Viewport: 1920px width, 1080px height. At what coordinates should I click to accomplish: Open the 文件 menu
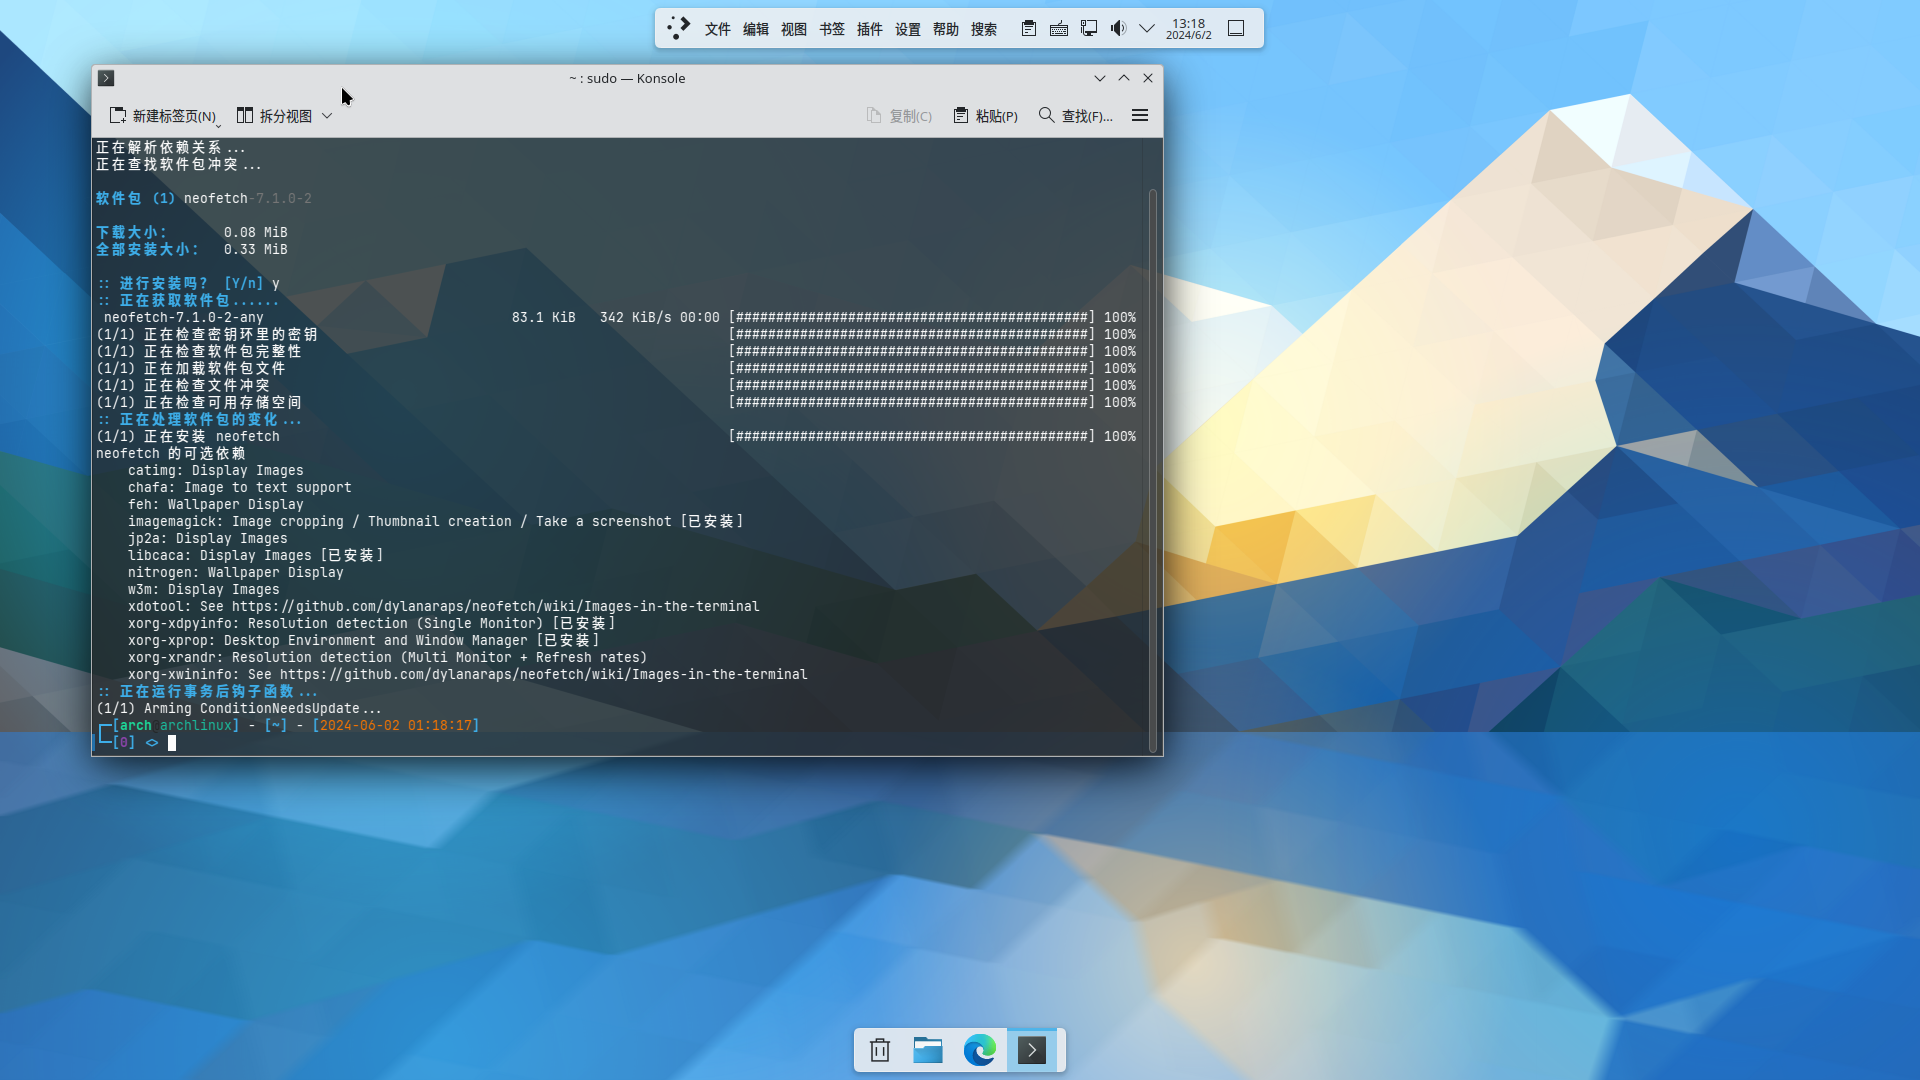coord(717,29)
